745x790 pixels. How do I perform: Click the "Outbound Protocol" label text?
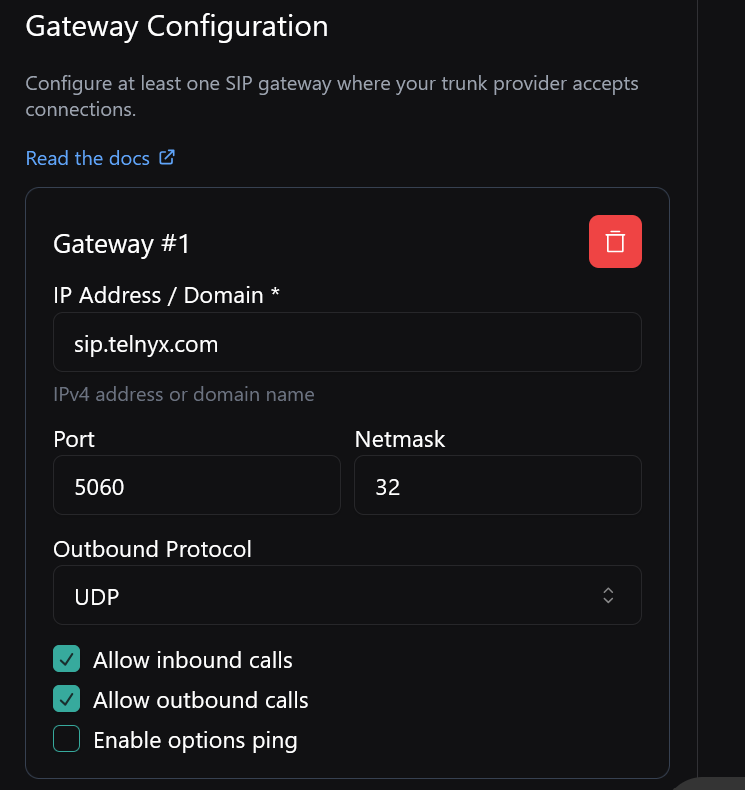(x=152, y=549)
